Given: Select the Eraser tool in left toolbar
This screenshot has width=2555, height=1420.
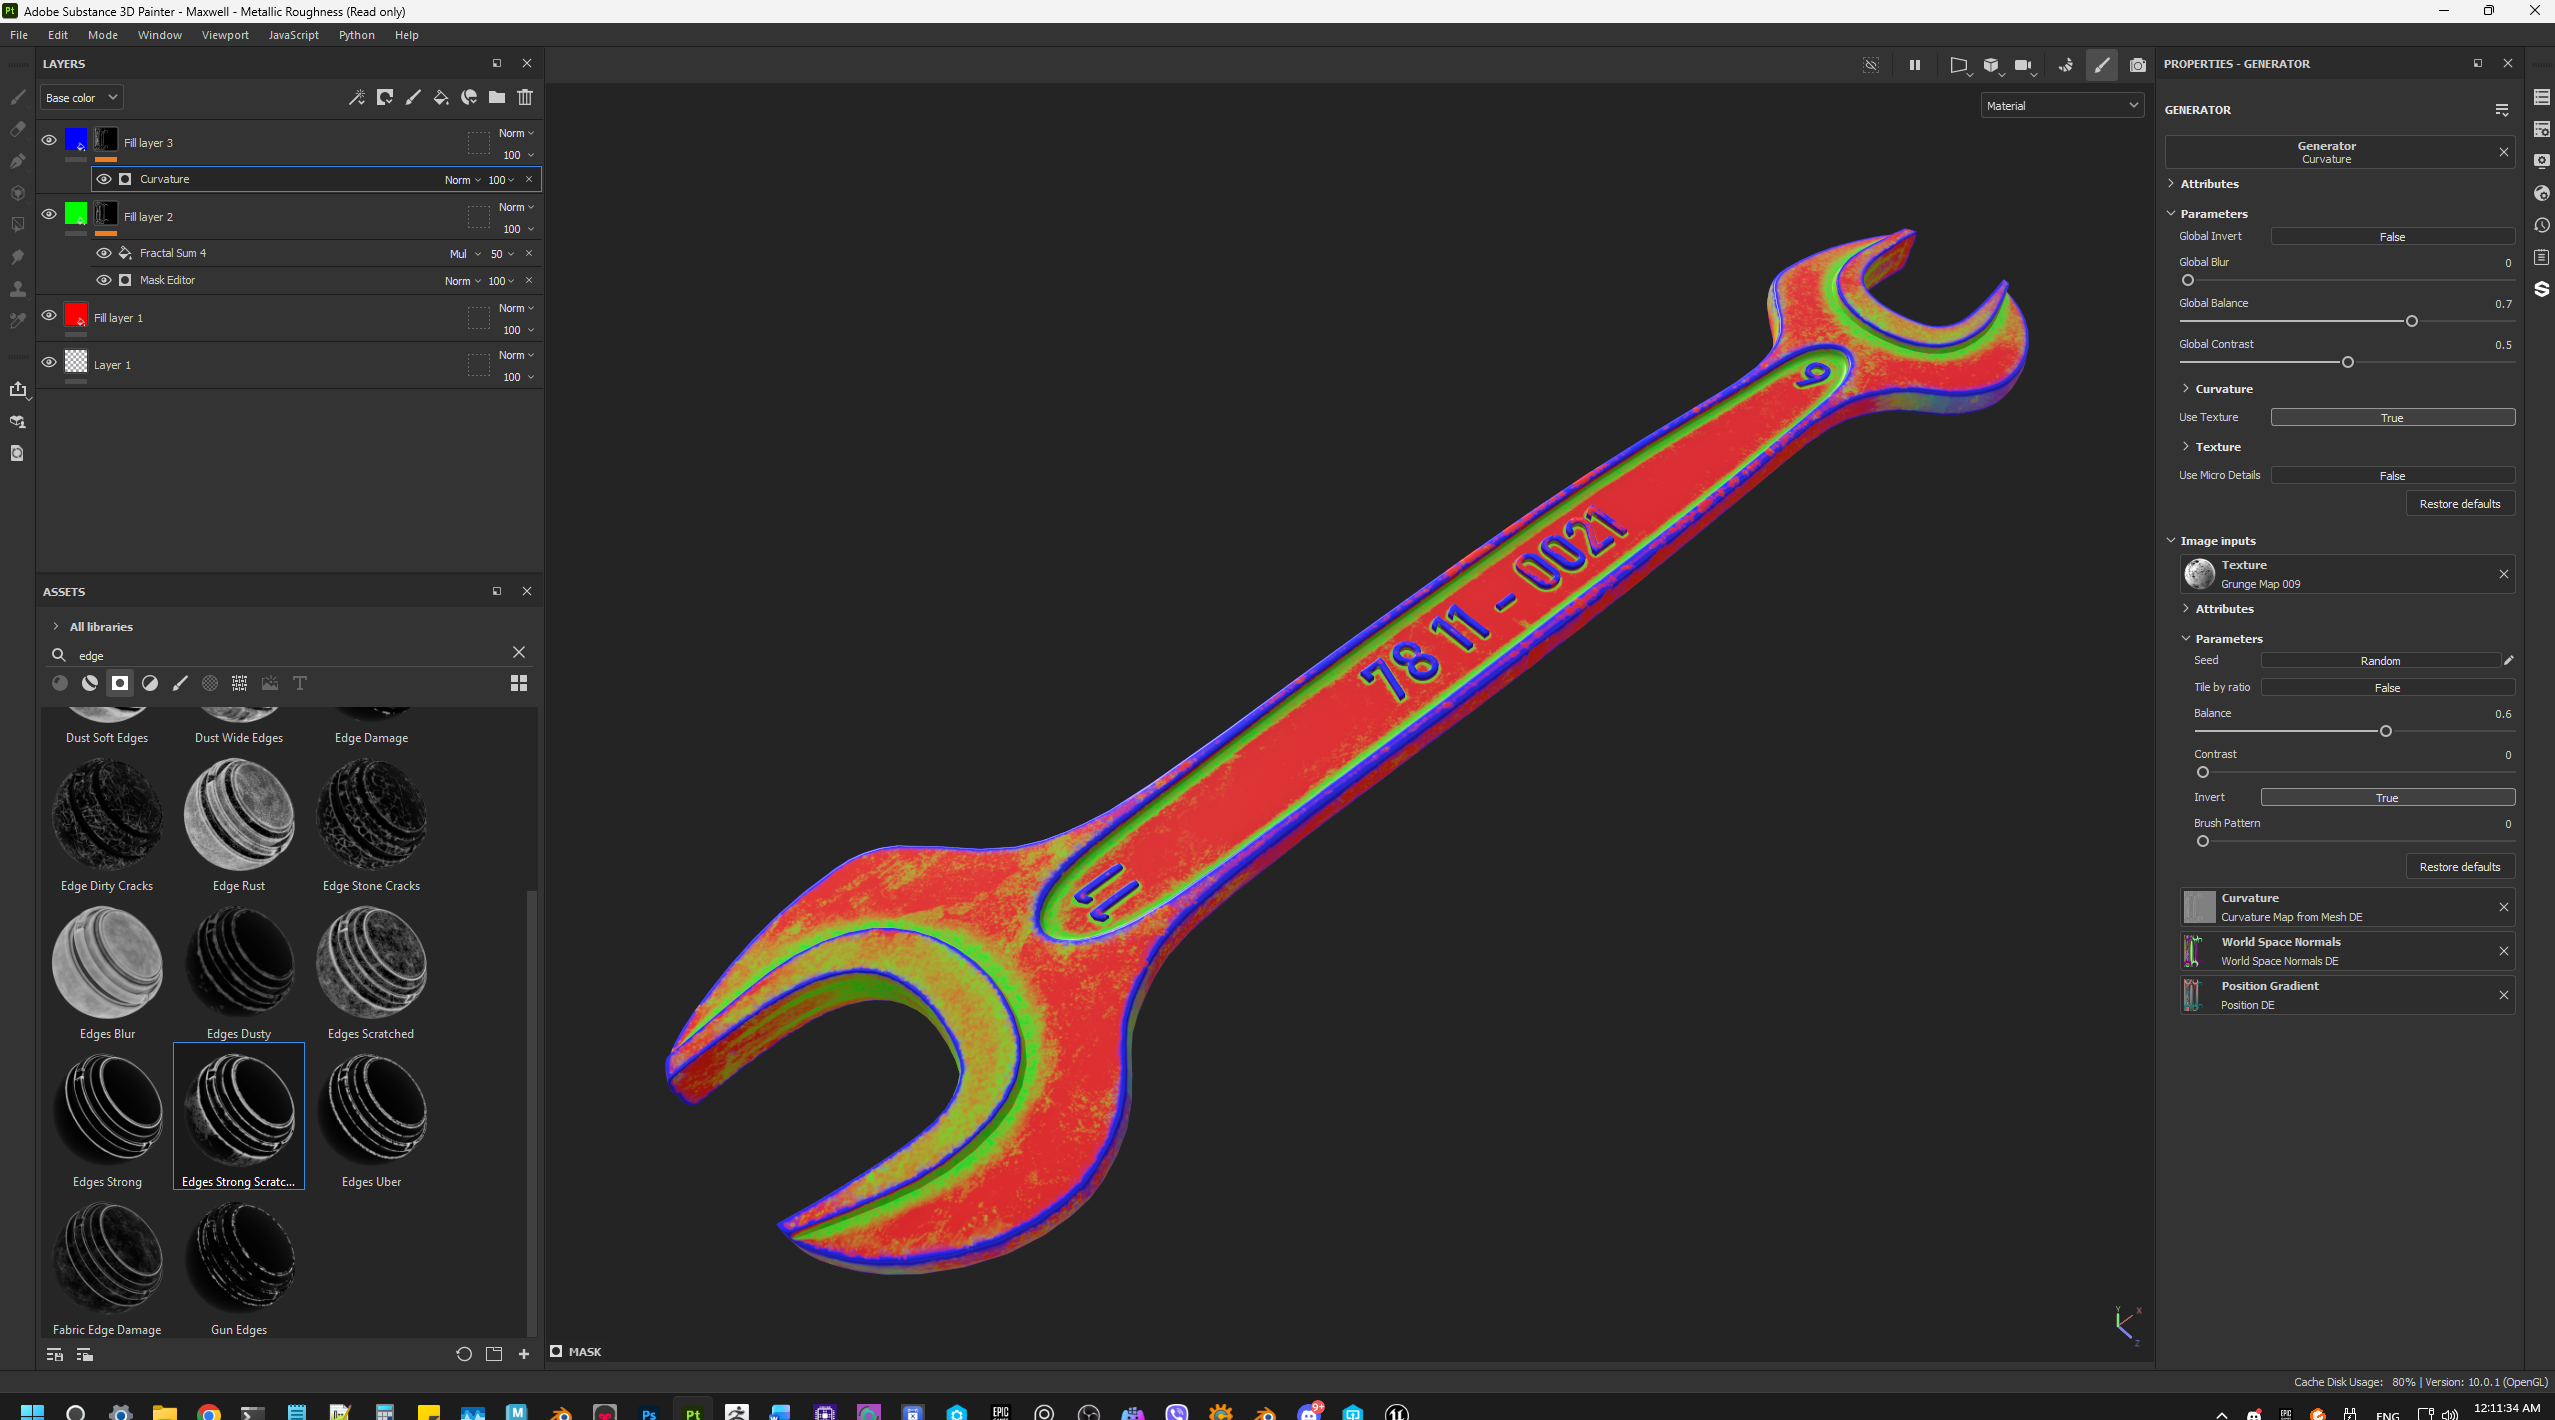Looking at the screenshot, I should [17, 129].
